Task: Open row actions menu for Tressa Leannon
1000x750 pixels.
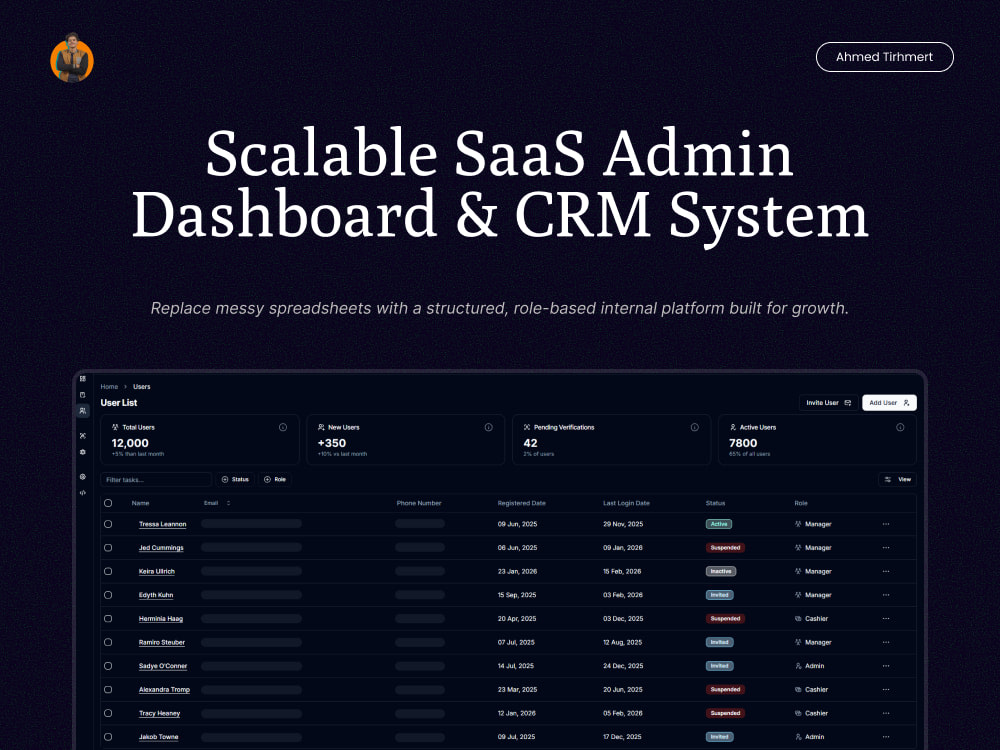Action: coord(886,524)
